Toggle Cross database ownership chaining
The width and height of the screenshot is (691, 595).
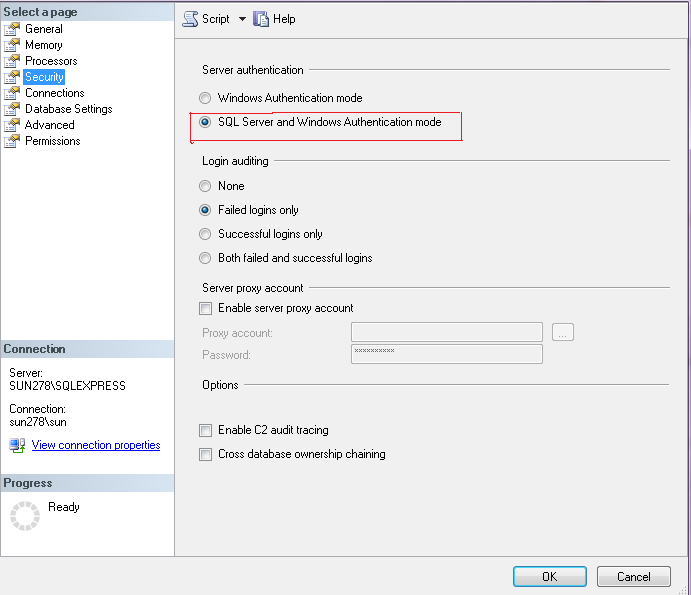pyautogui.click(x=205, y=454)
